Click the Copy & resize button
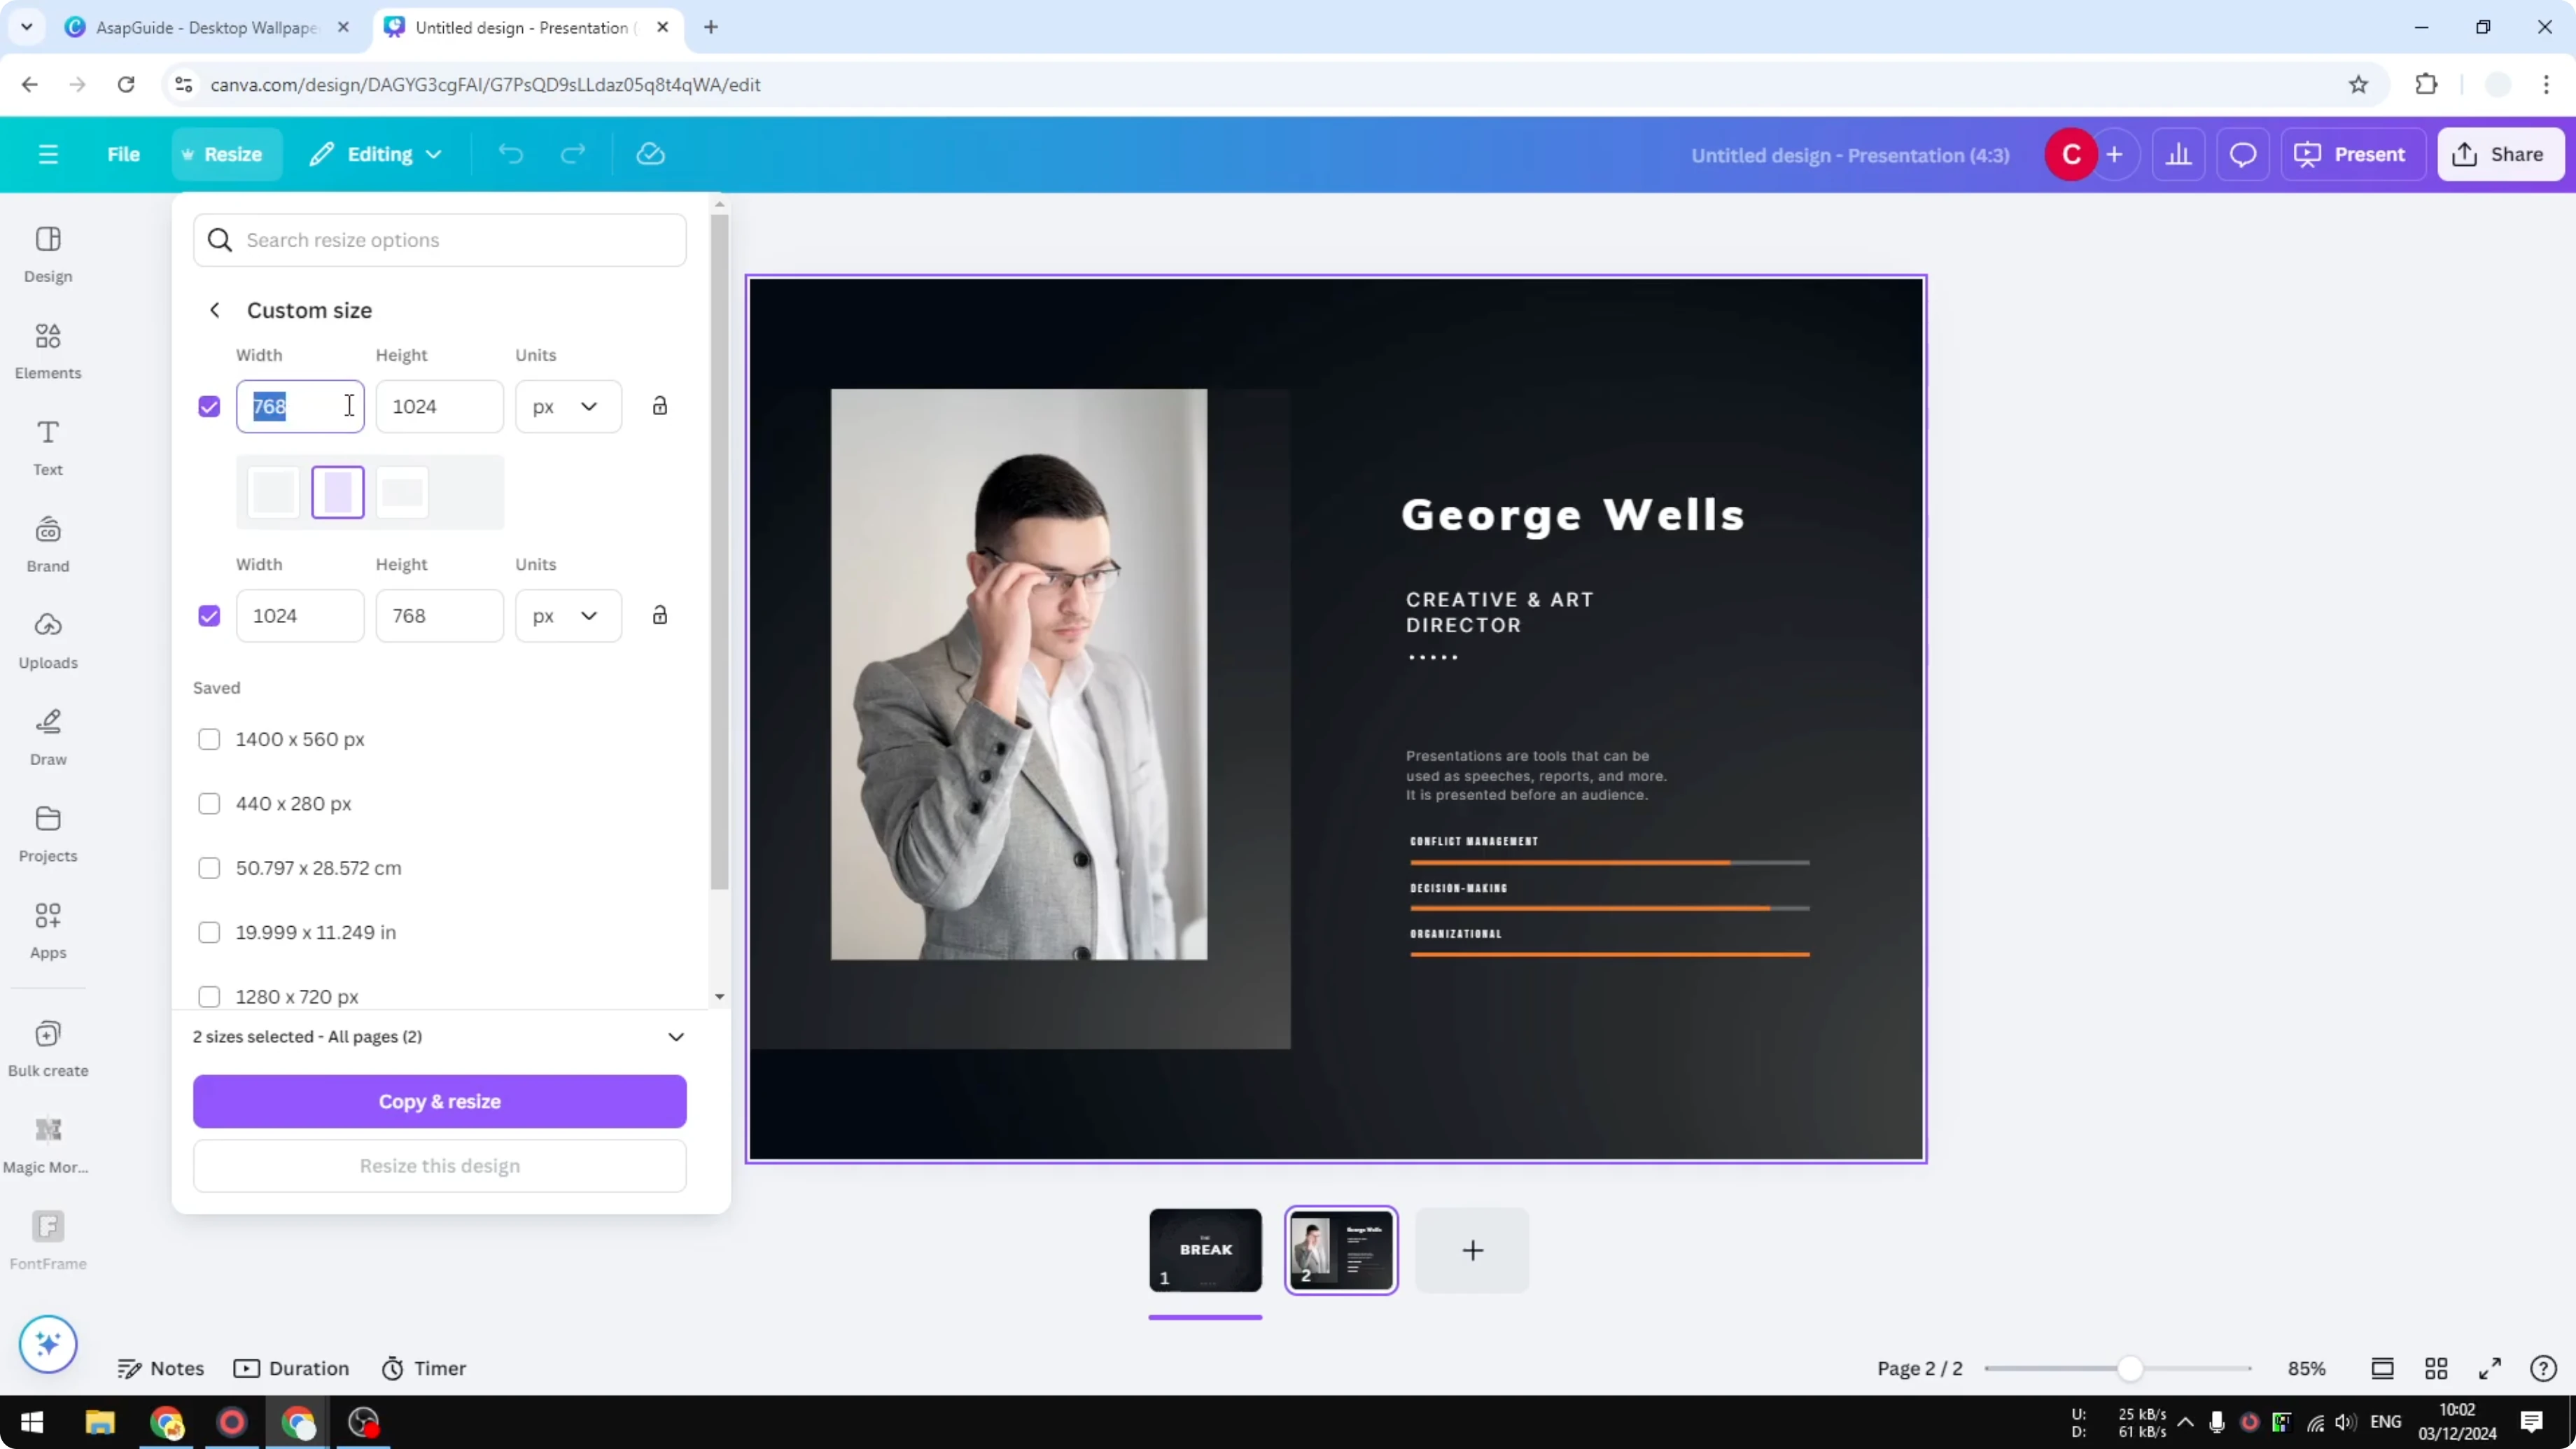 click(439, 1101)
